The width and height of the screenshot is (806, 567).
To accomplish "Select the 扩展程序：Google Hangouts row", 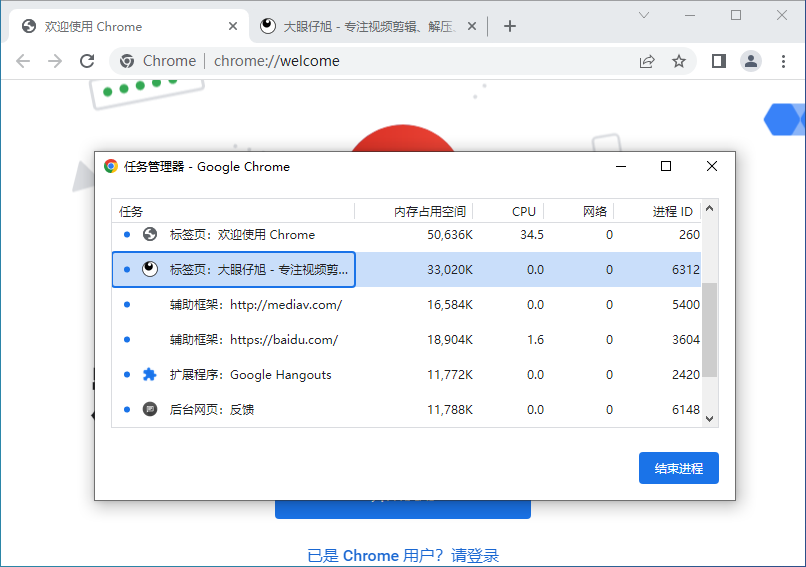I will tap(406, 375).
